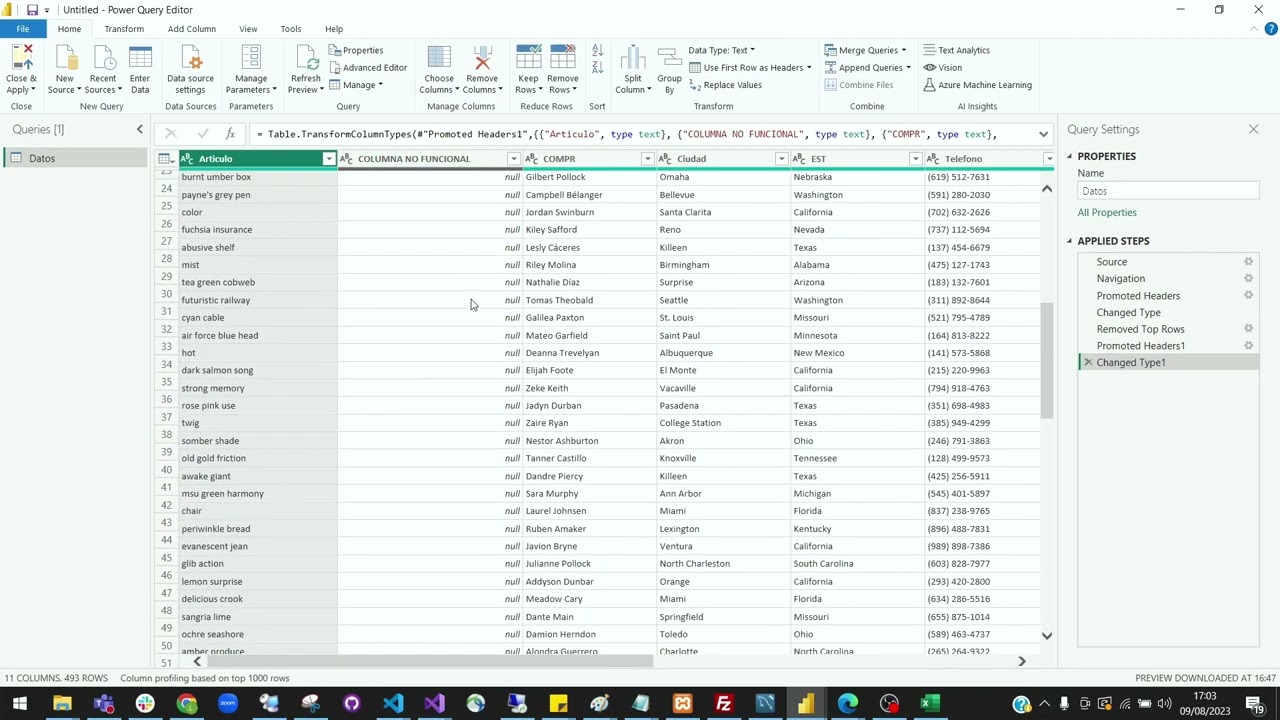Viewport: 1280px width, 720px height.
Task: Open the Append Queries dropdown
Action: point(868,68)
